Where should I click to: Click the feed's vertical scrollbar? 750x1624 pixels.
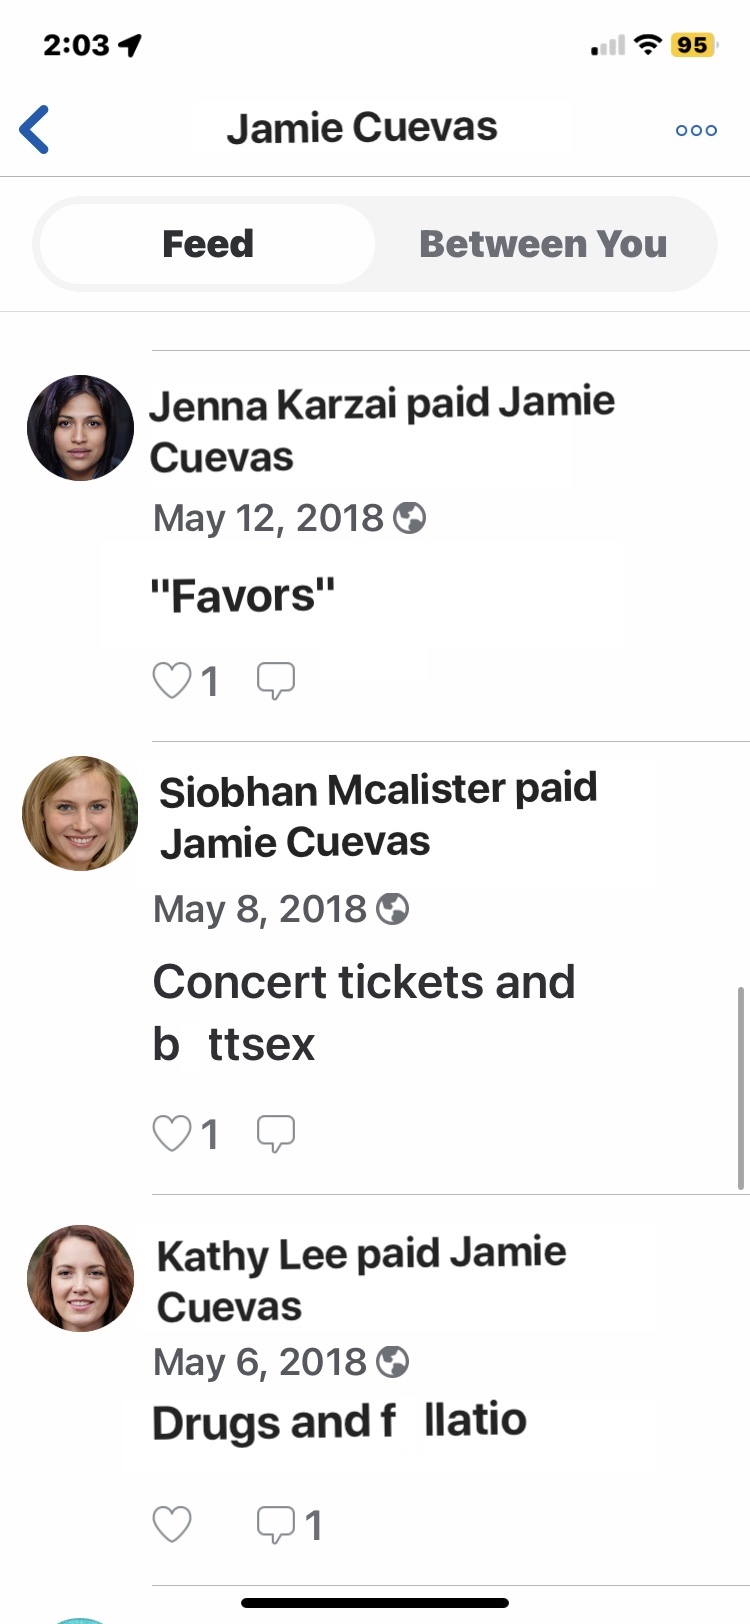[x=741, y=1088]
